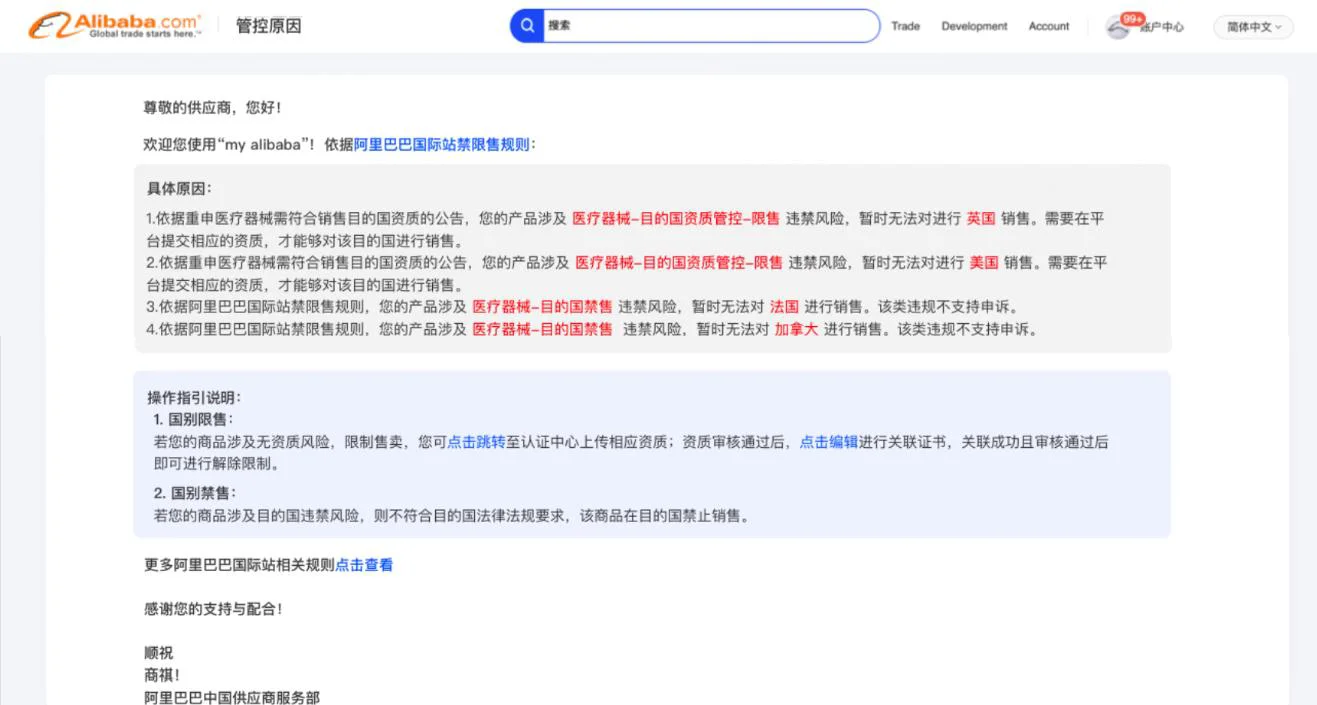The height and width of the screenshot is (705, 1317).
Task: Go to 账户中心 account center
Action: tap(1163, 27)
